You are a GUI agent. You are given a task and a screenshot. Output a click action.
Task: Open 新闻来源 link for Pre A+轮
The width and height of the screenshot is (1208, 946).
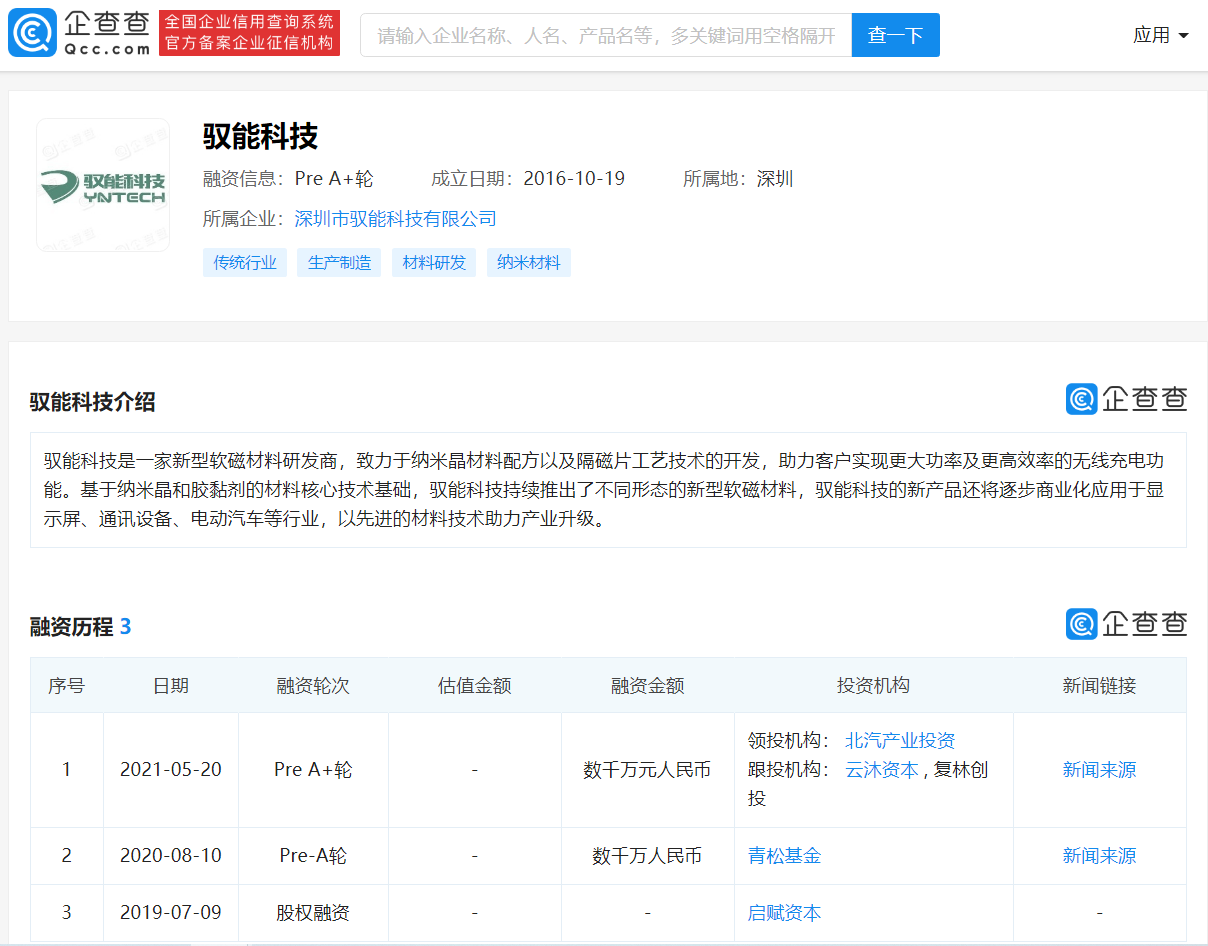pos(1099,770)
